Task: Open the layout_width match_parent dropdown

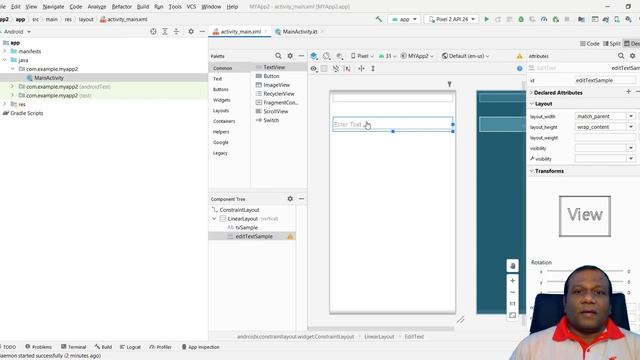Action: pyautogui.click(x=631, y=116)
